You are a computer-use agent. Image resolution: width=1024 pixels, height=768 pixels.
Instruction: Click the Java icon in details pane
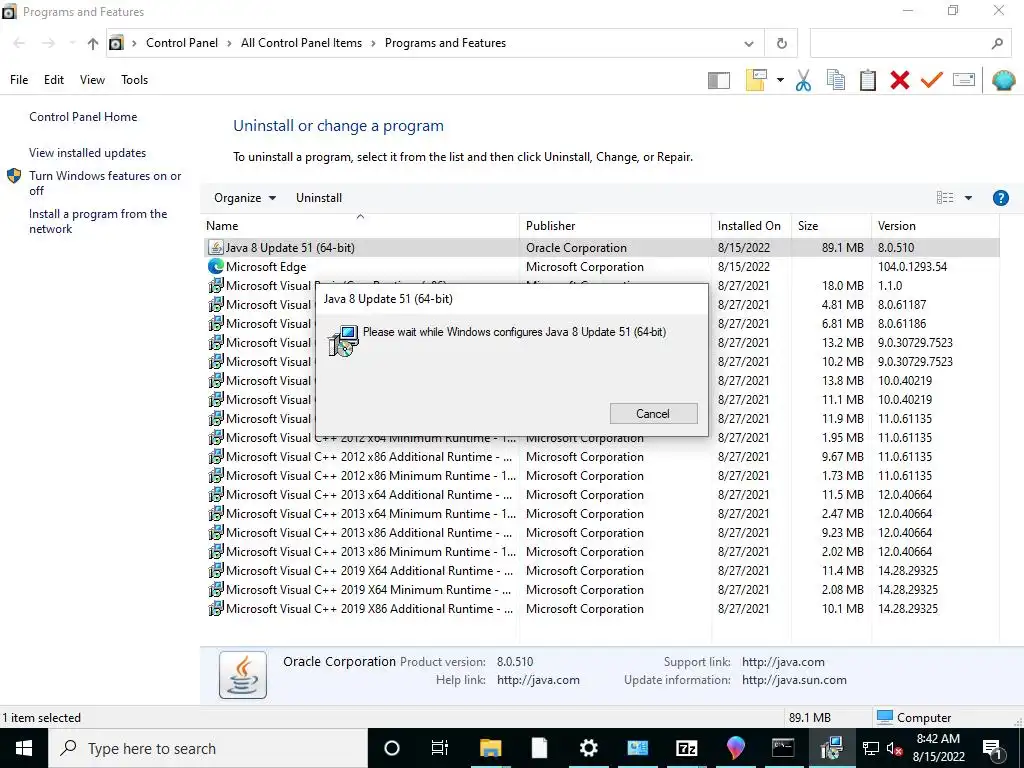243,675
